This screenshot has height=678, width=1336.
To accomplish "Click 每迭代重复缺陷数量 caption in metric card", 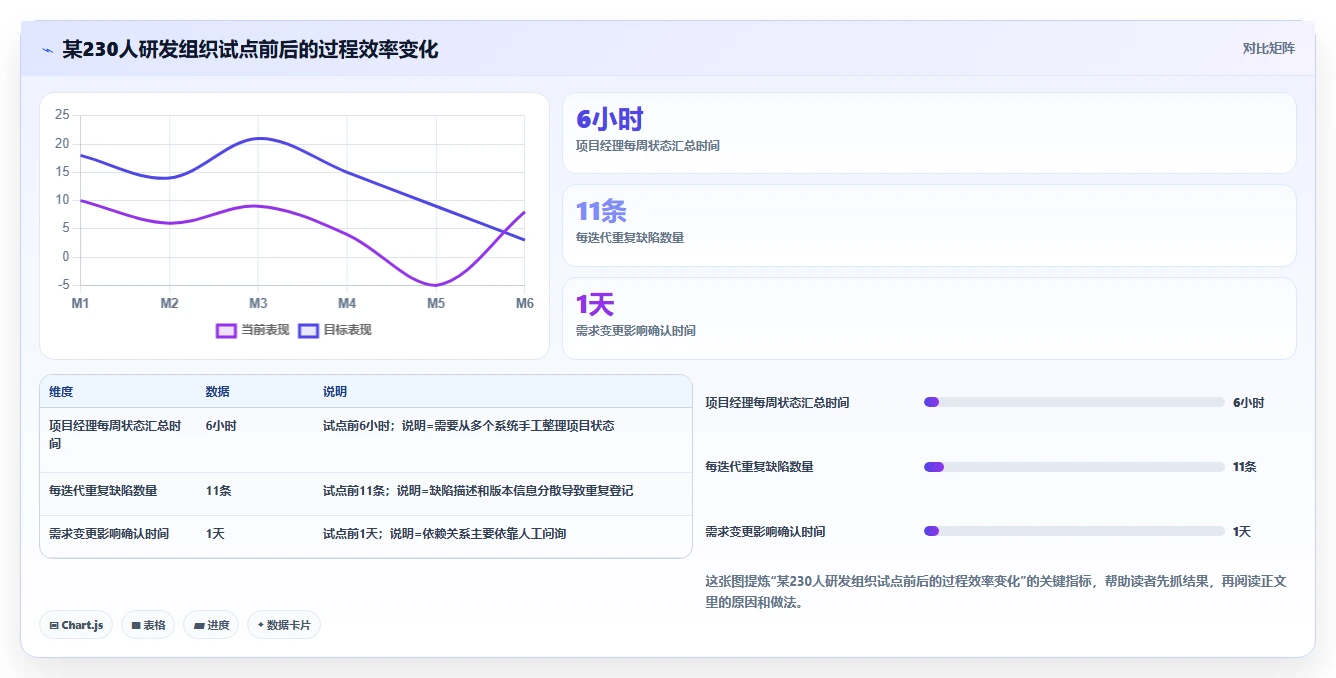I will [x=630, y=238].
